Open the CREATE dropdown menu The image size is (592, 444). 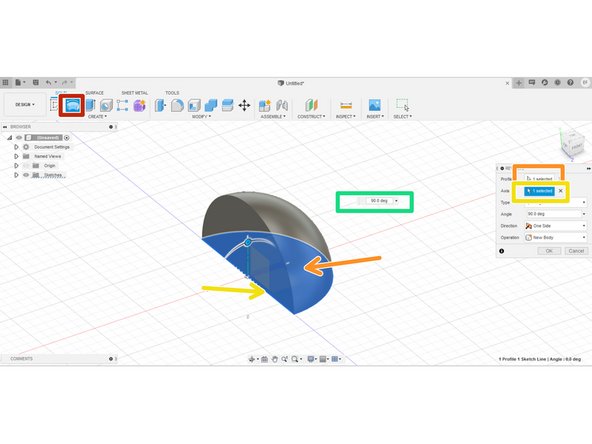tap(97, 117)
